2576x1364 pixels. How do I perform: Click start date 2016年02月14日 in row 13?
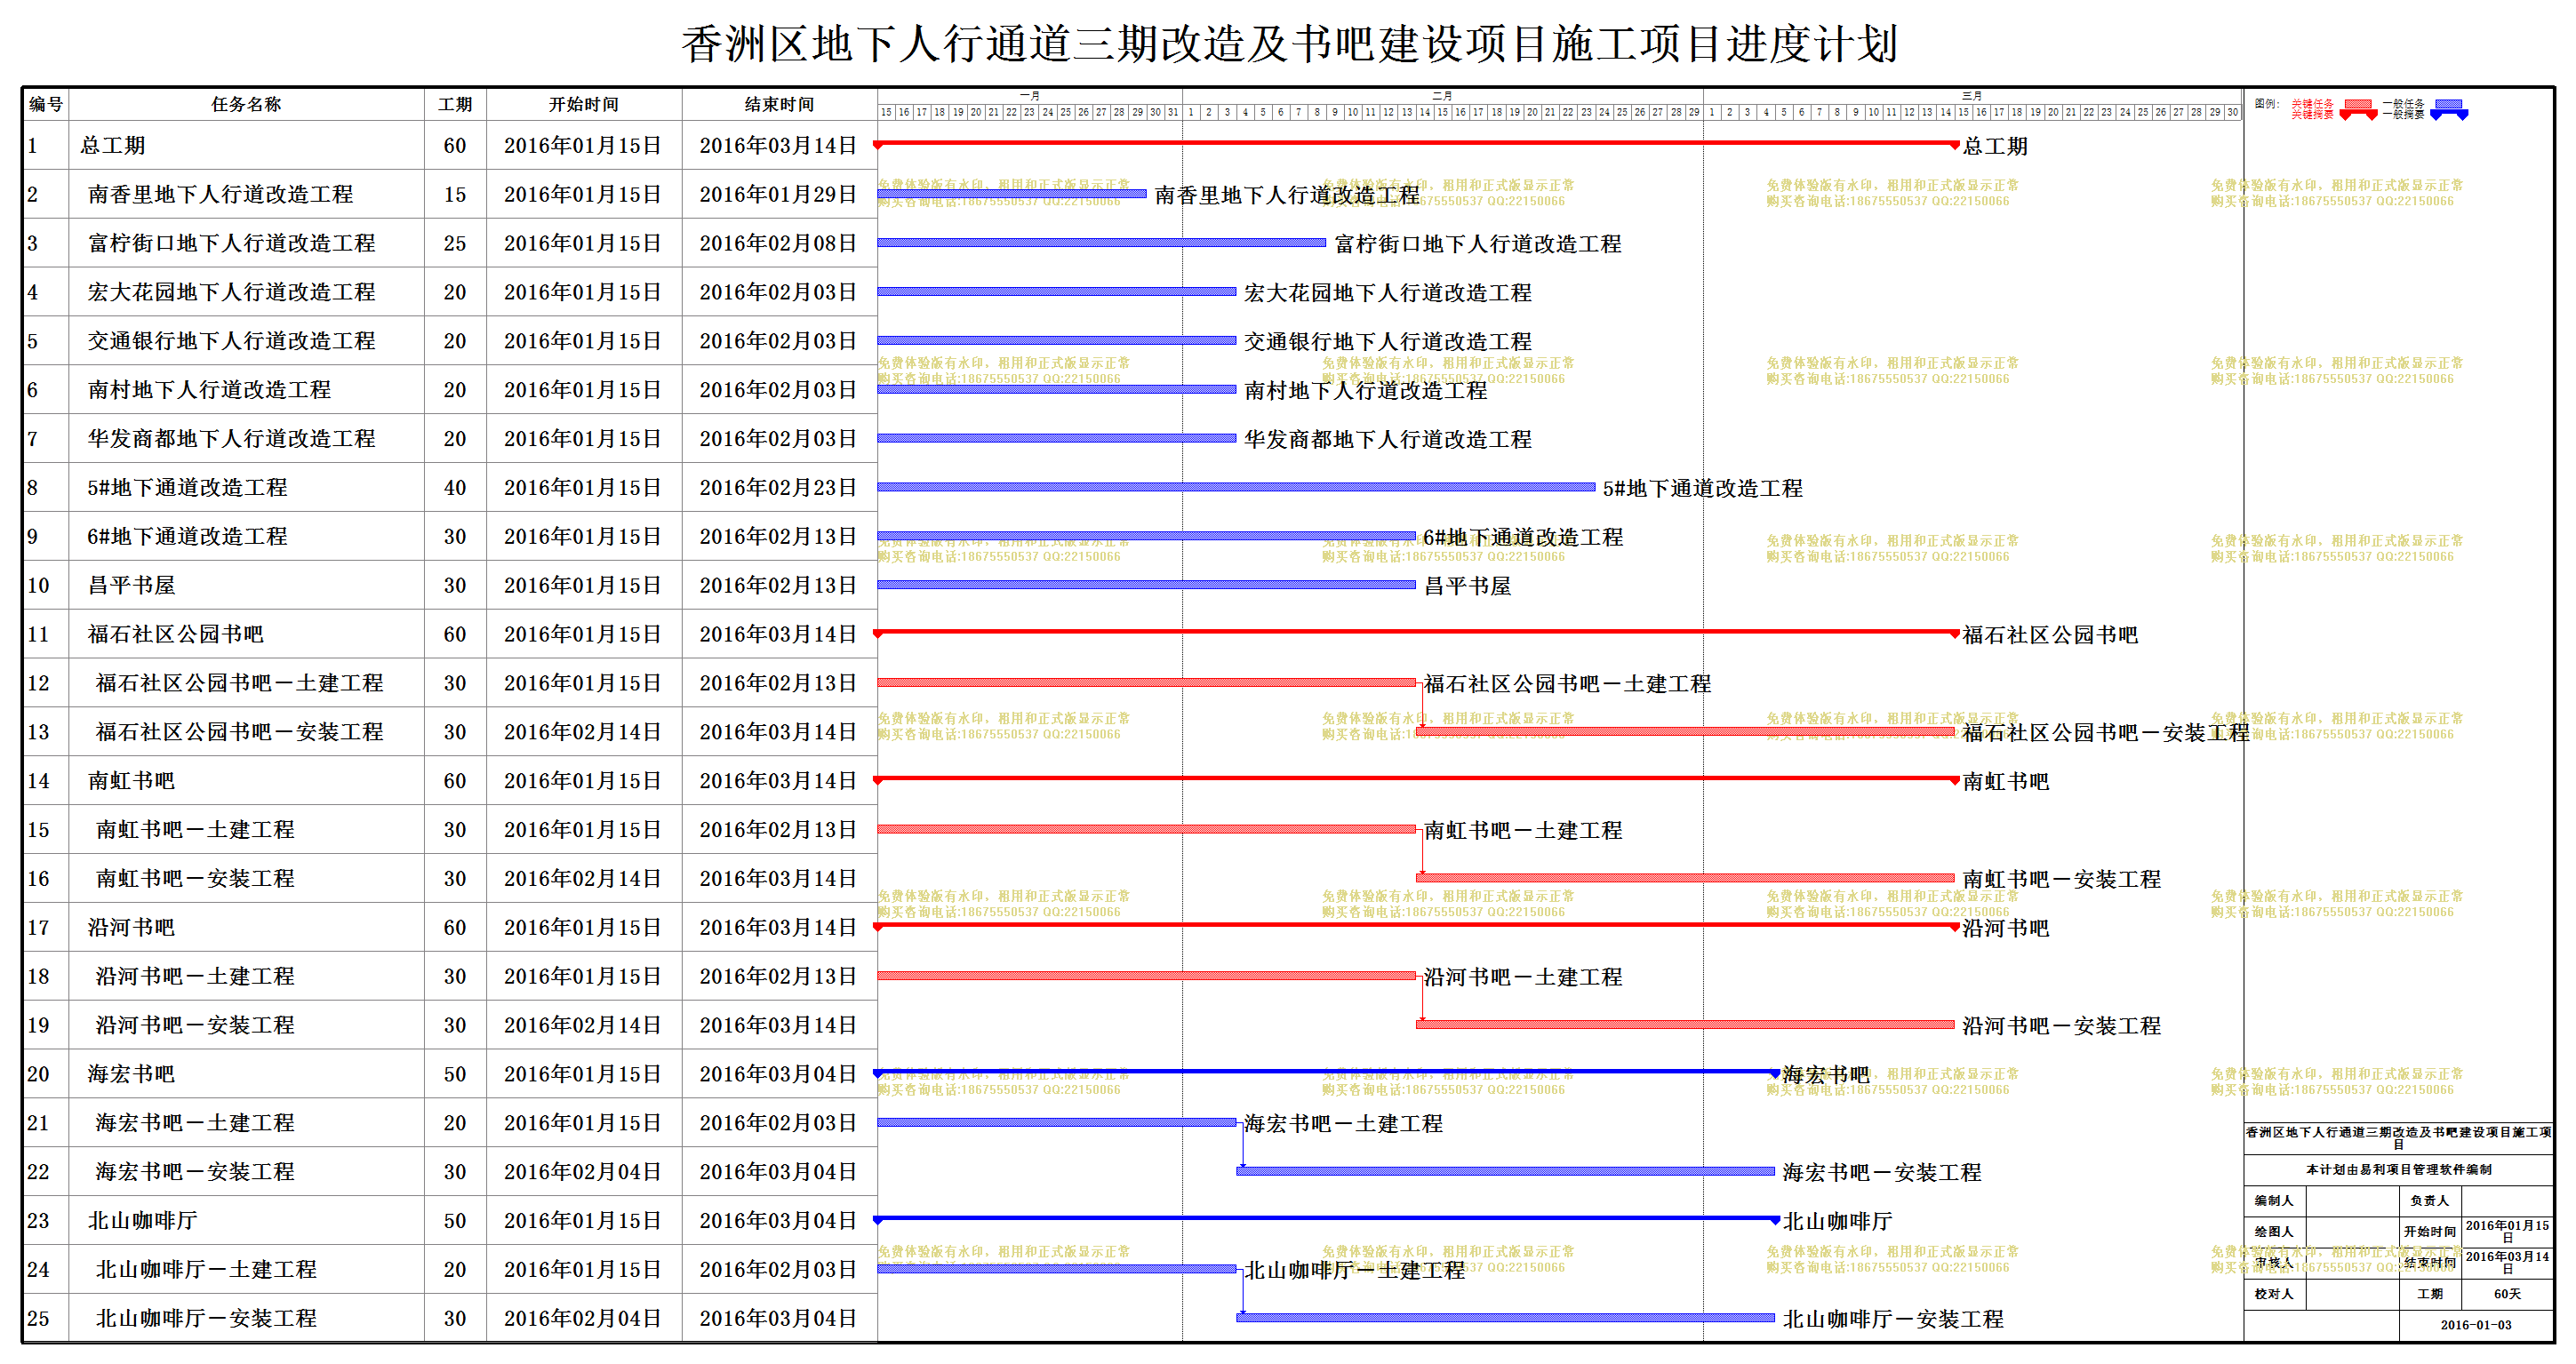(x=583, y=732)
